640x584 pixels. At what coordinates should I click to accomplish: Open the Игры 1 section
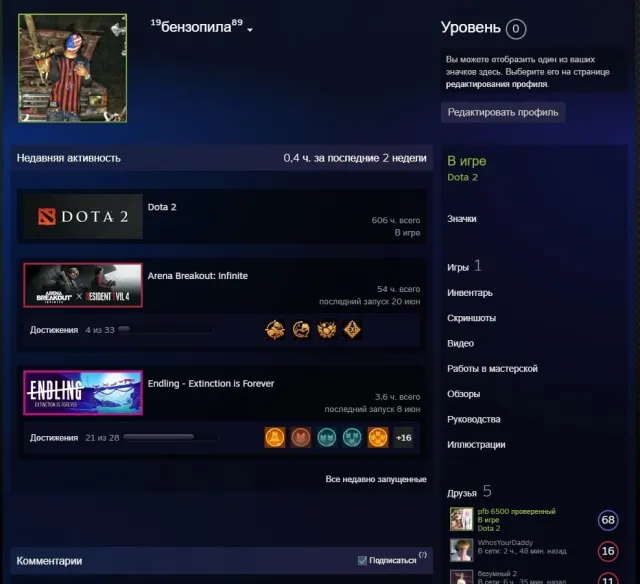[x=464, y=267]
